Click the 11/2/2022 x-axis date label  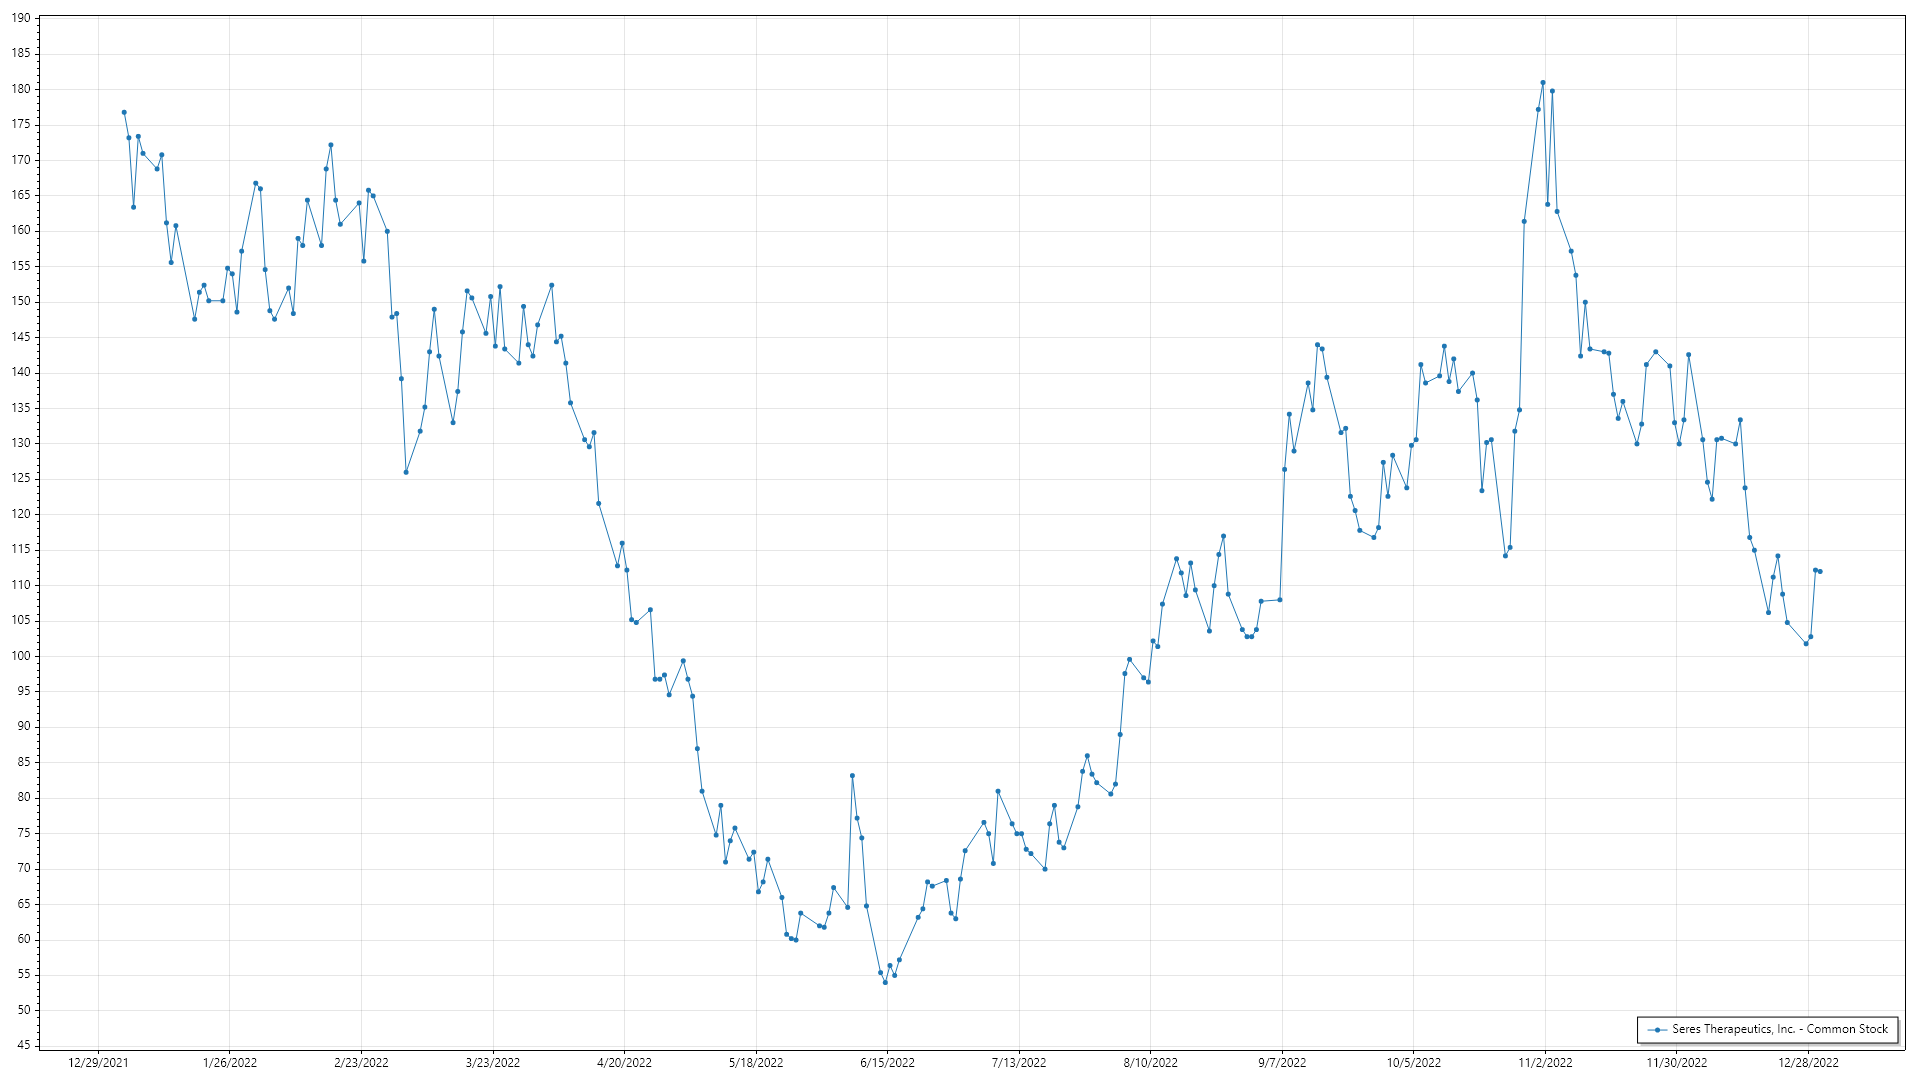pos(1545,1062)
